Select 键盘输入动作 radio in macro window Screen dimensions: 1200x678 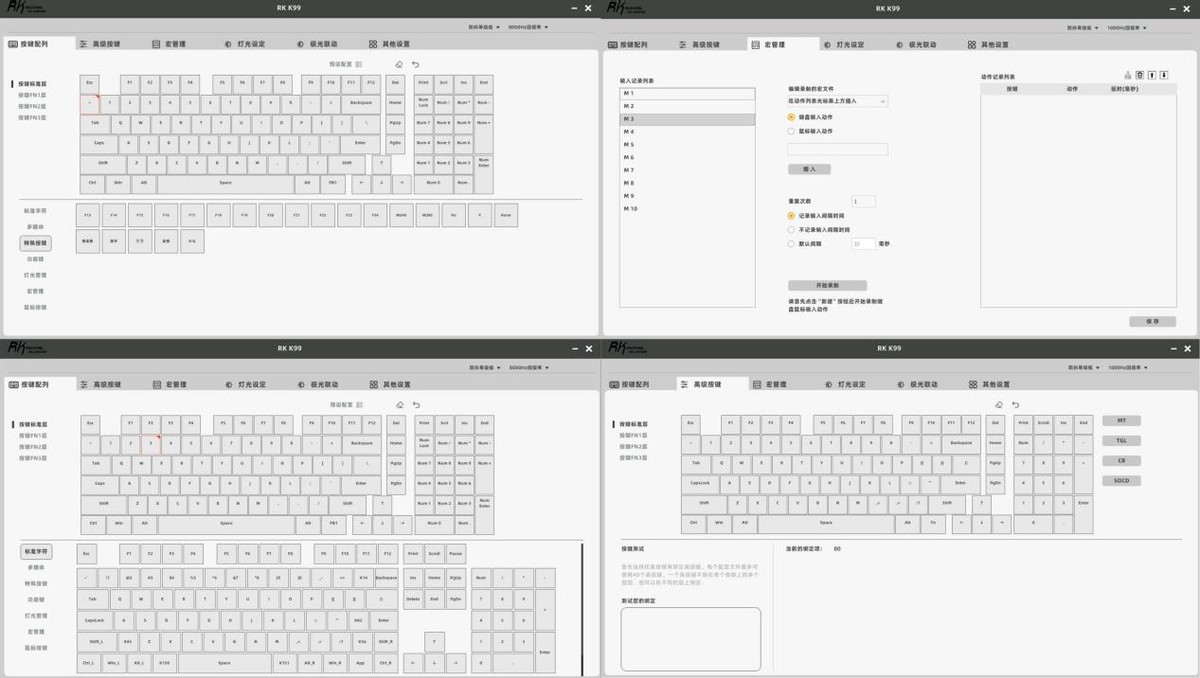pyautogui.click(x=791, y=117)
